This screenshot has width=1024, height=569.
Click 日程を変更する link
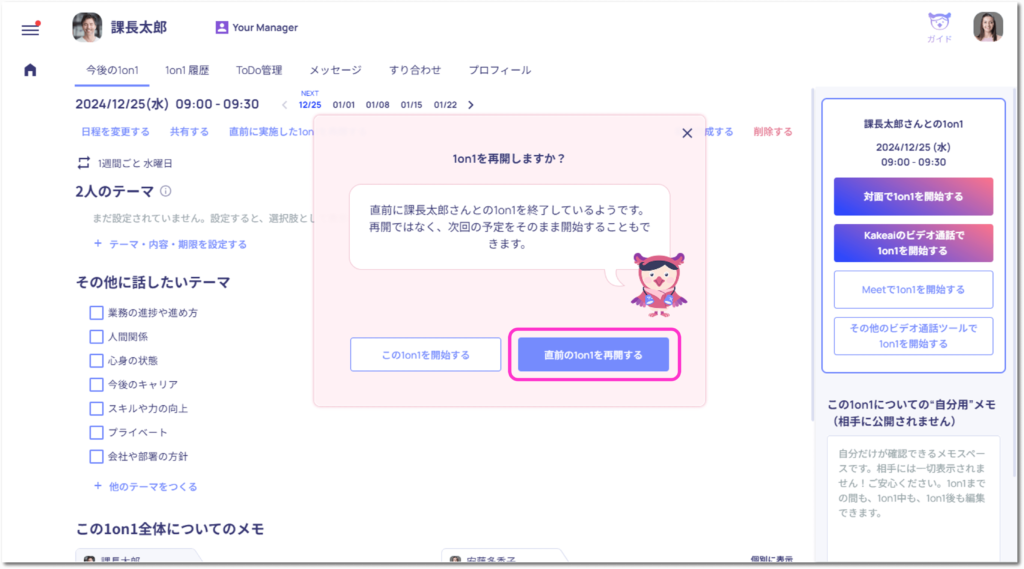[x=116, y=132]
